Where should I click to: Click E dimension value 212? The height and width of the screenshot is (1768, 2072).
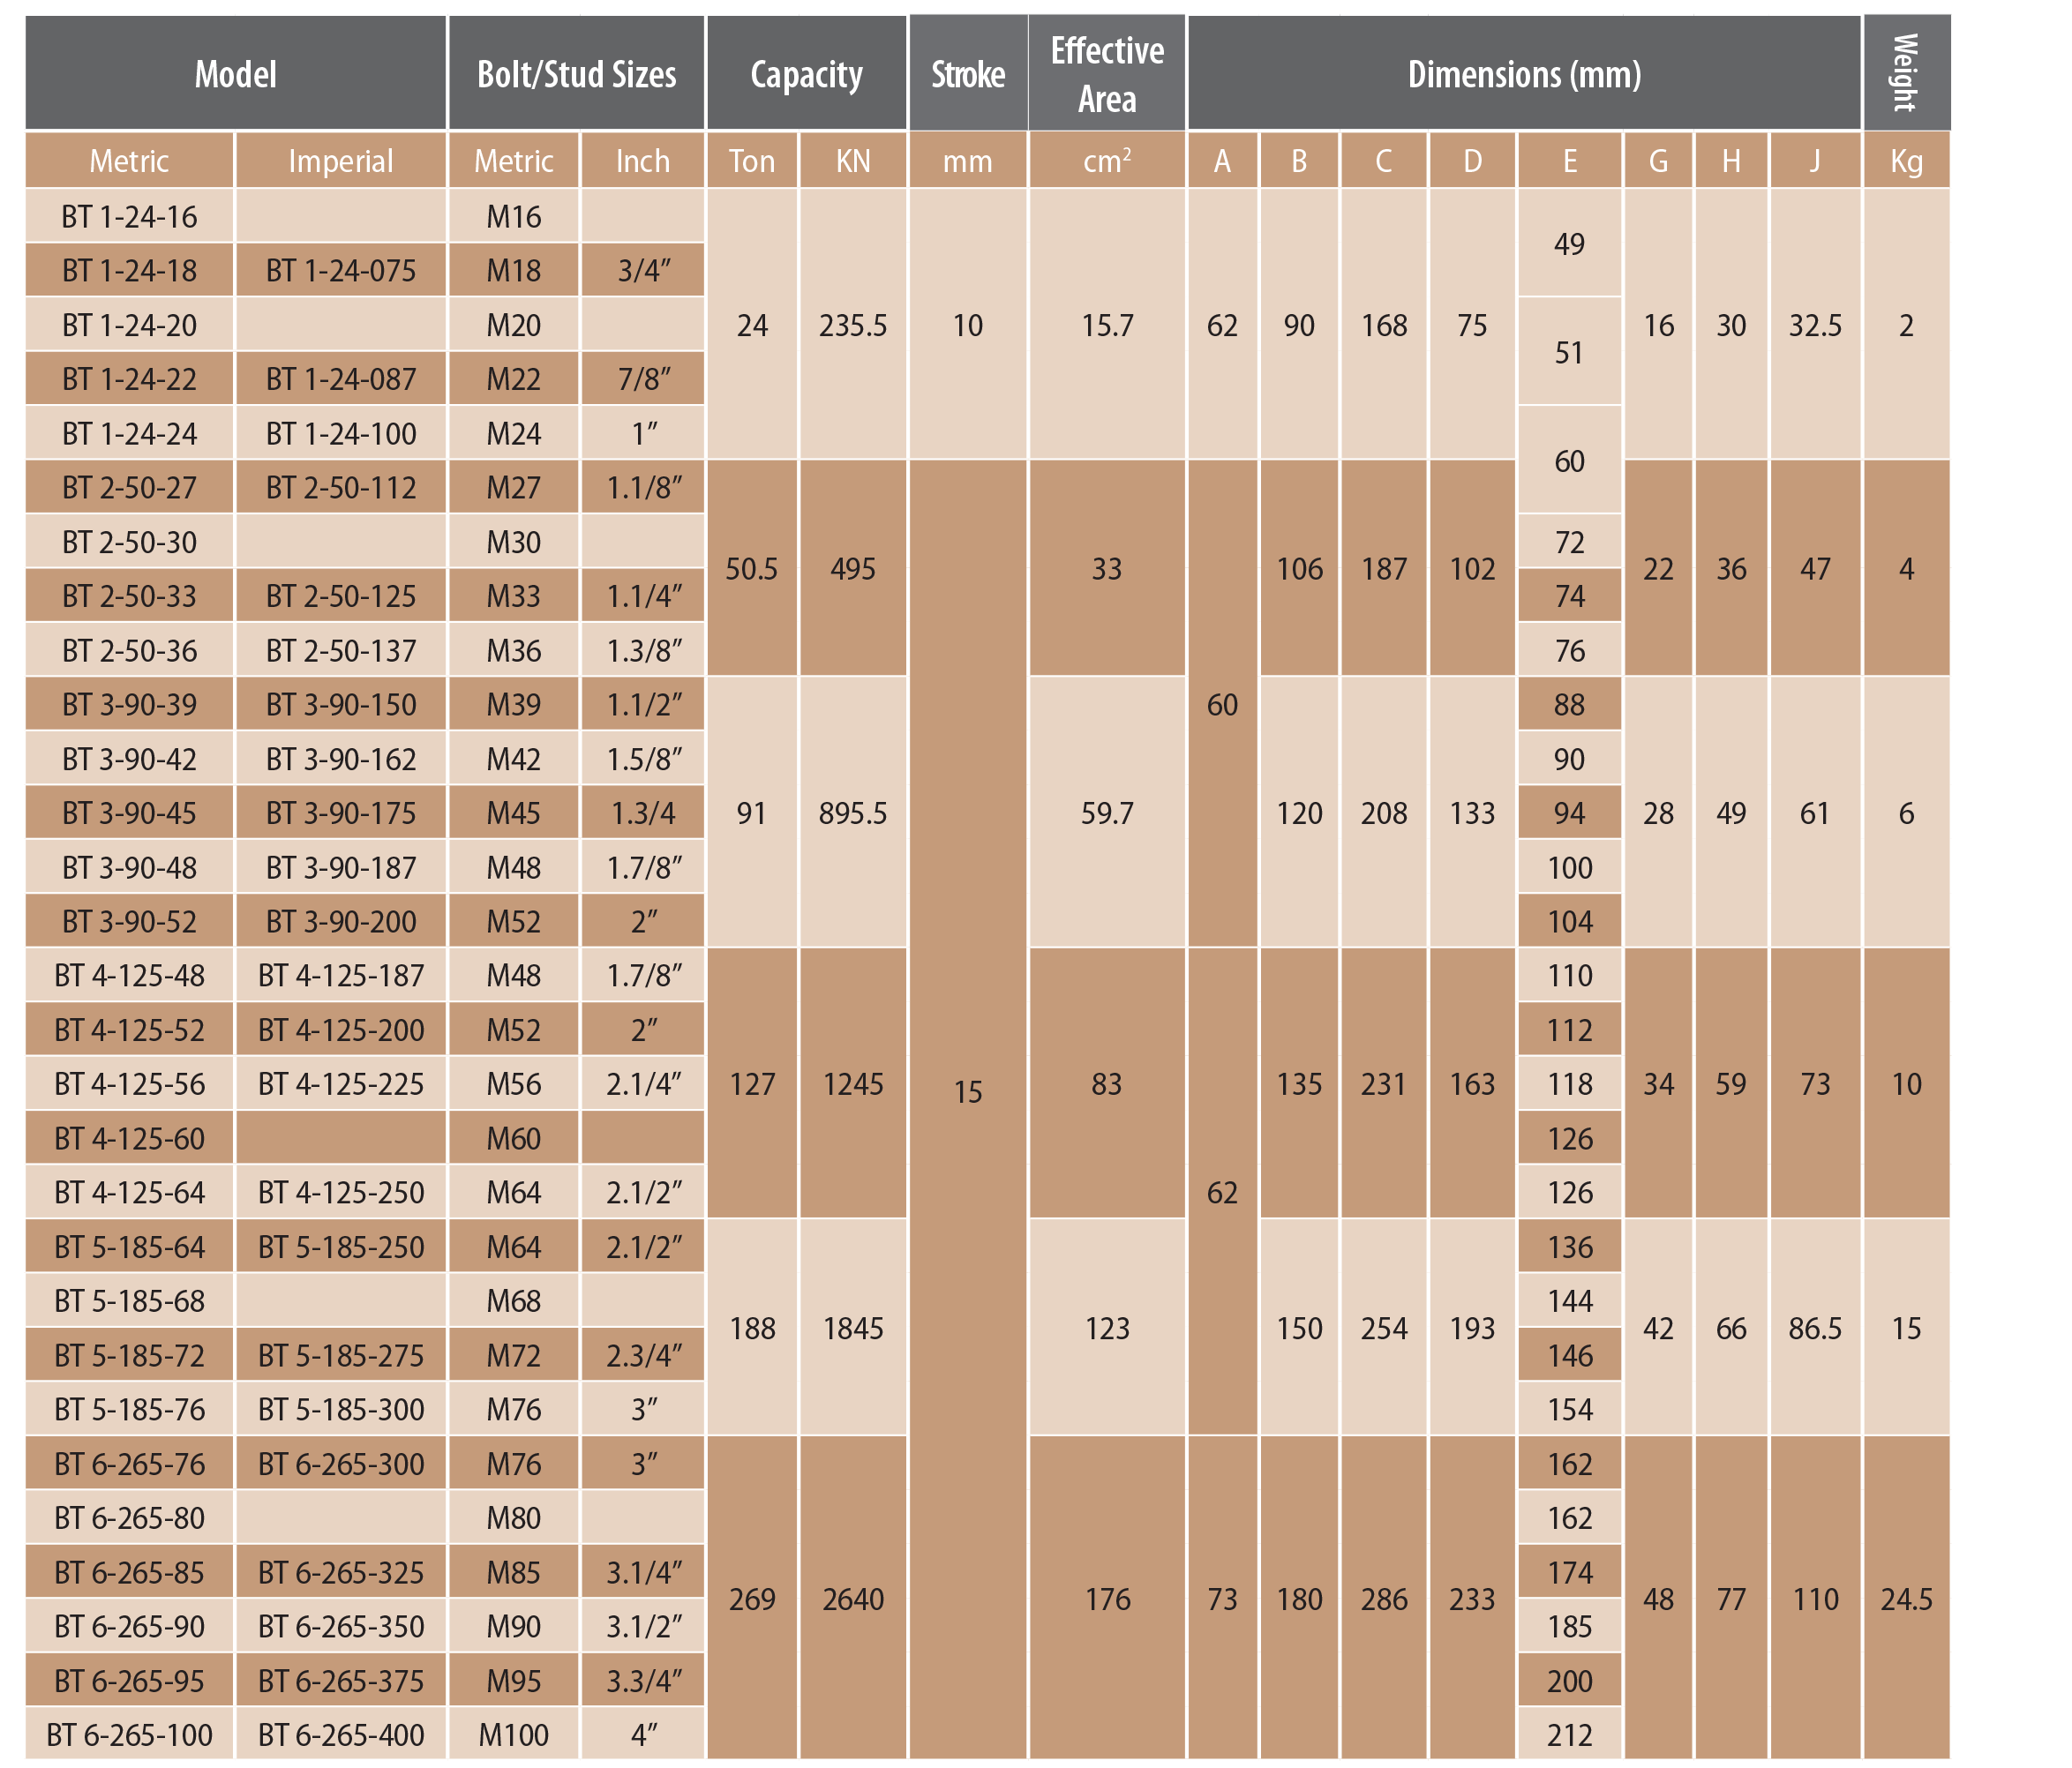pyautogui.click(x=1569, y=1735)
